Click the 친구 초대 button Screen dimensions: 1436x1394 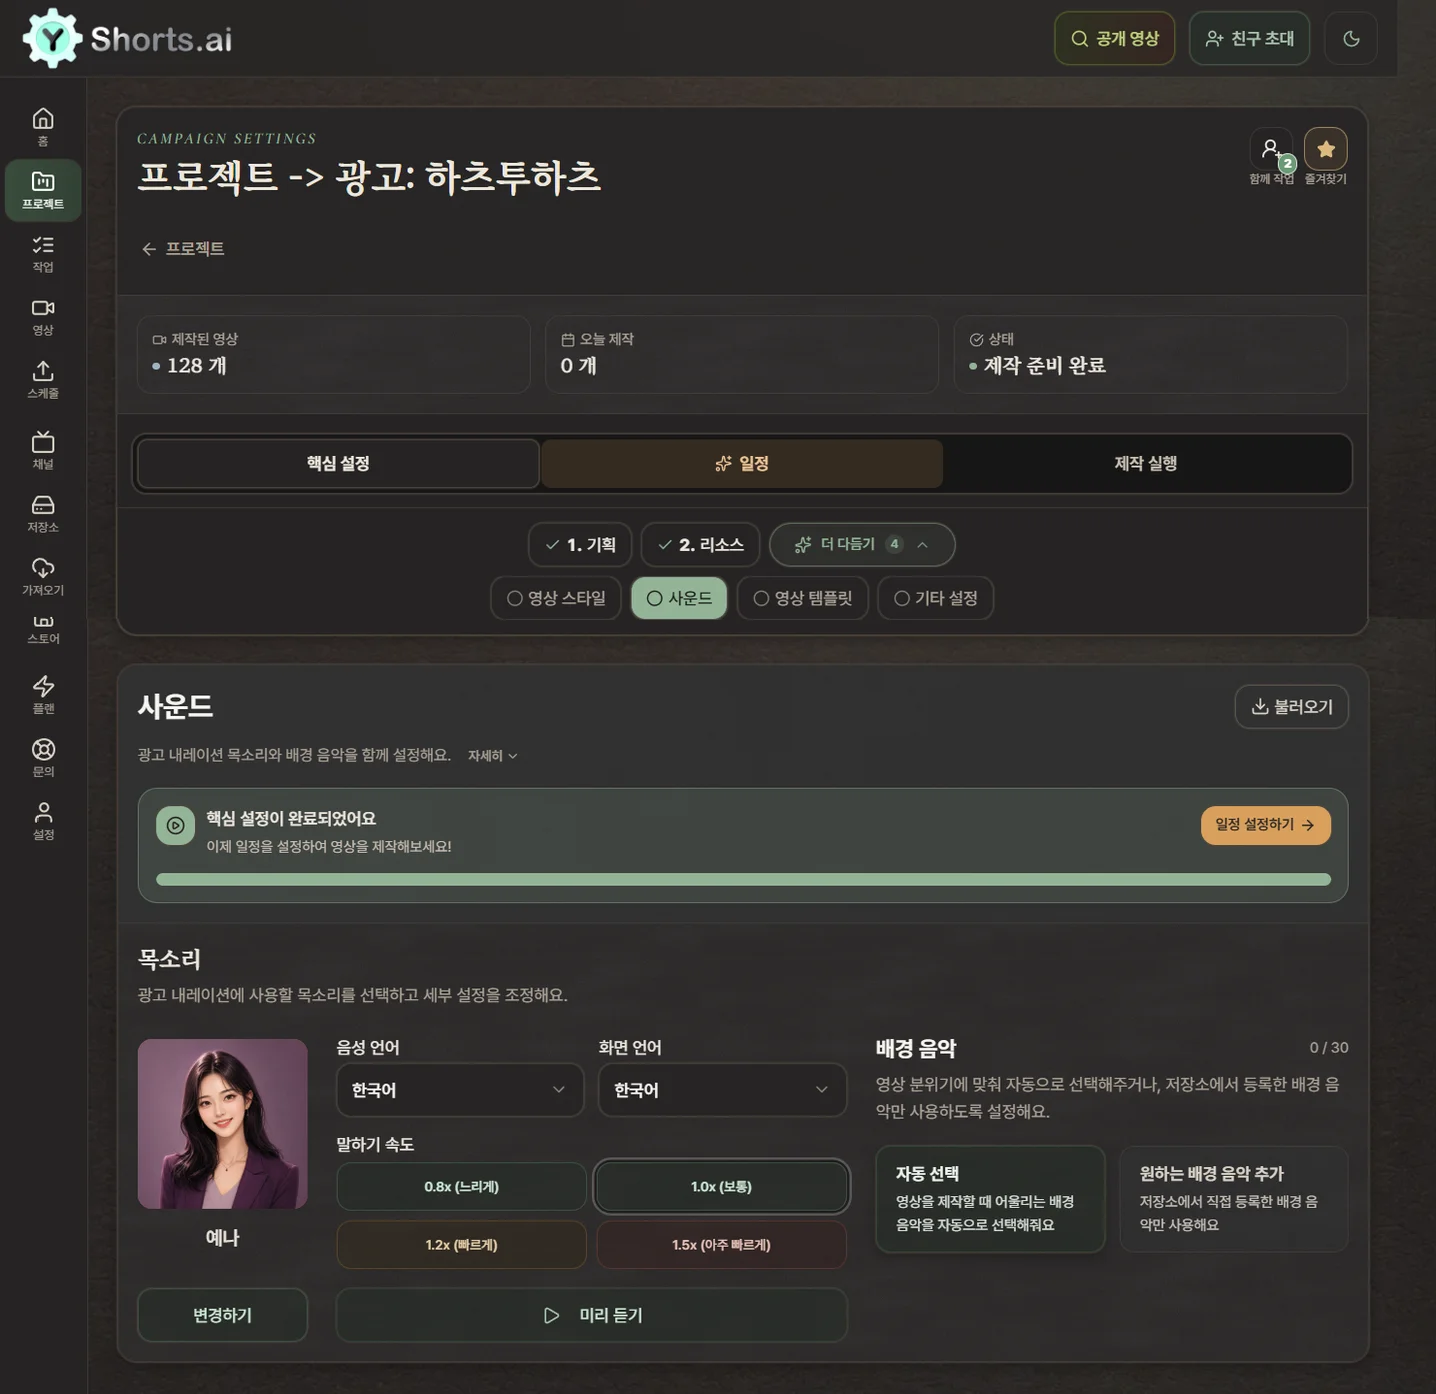[1249, 38]
